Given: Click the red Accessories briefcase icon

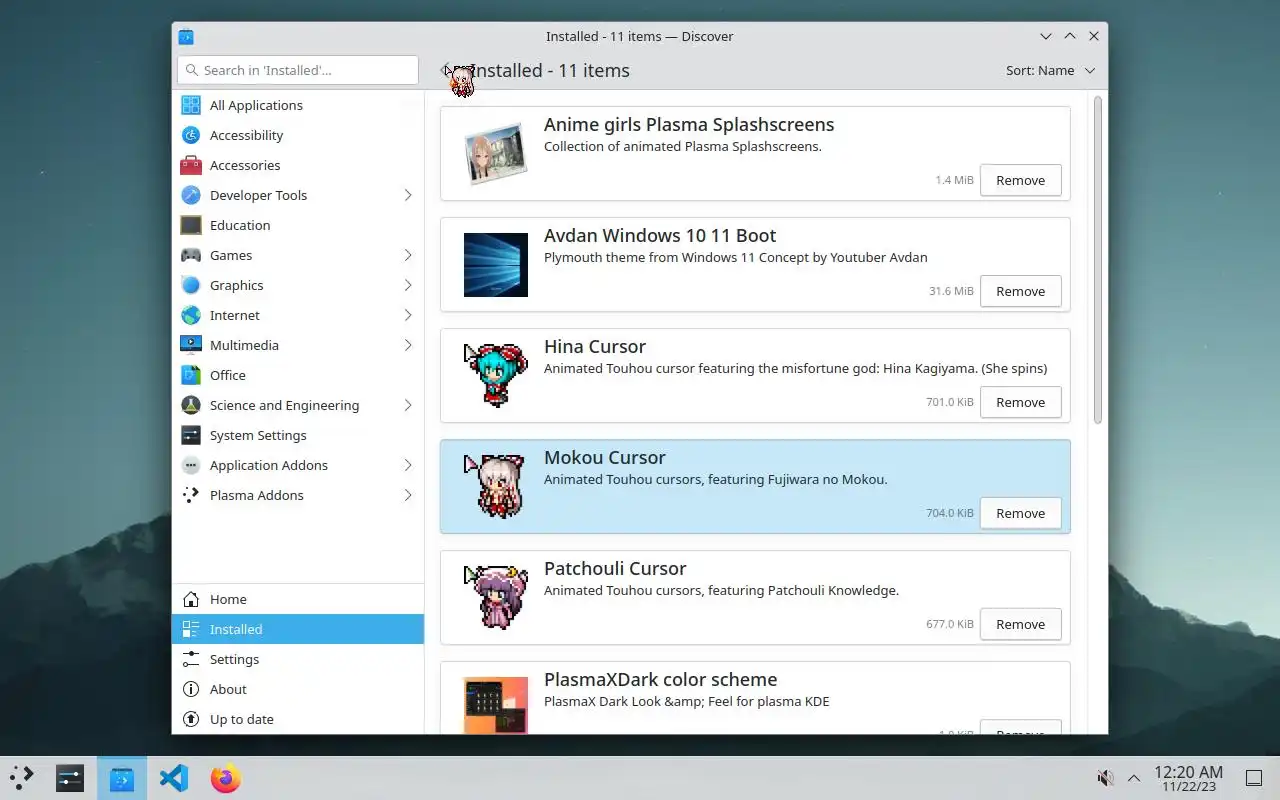Looking at the screenshot, I should pyautogui.click(x=191, y=165).
